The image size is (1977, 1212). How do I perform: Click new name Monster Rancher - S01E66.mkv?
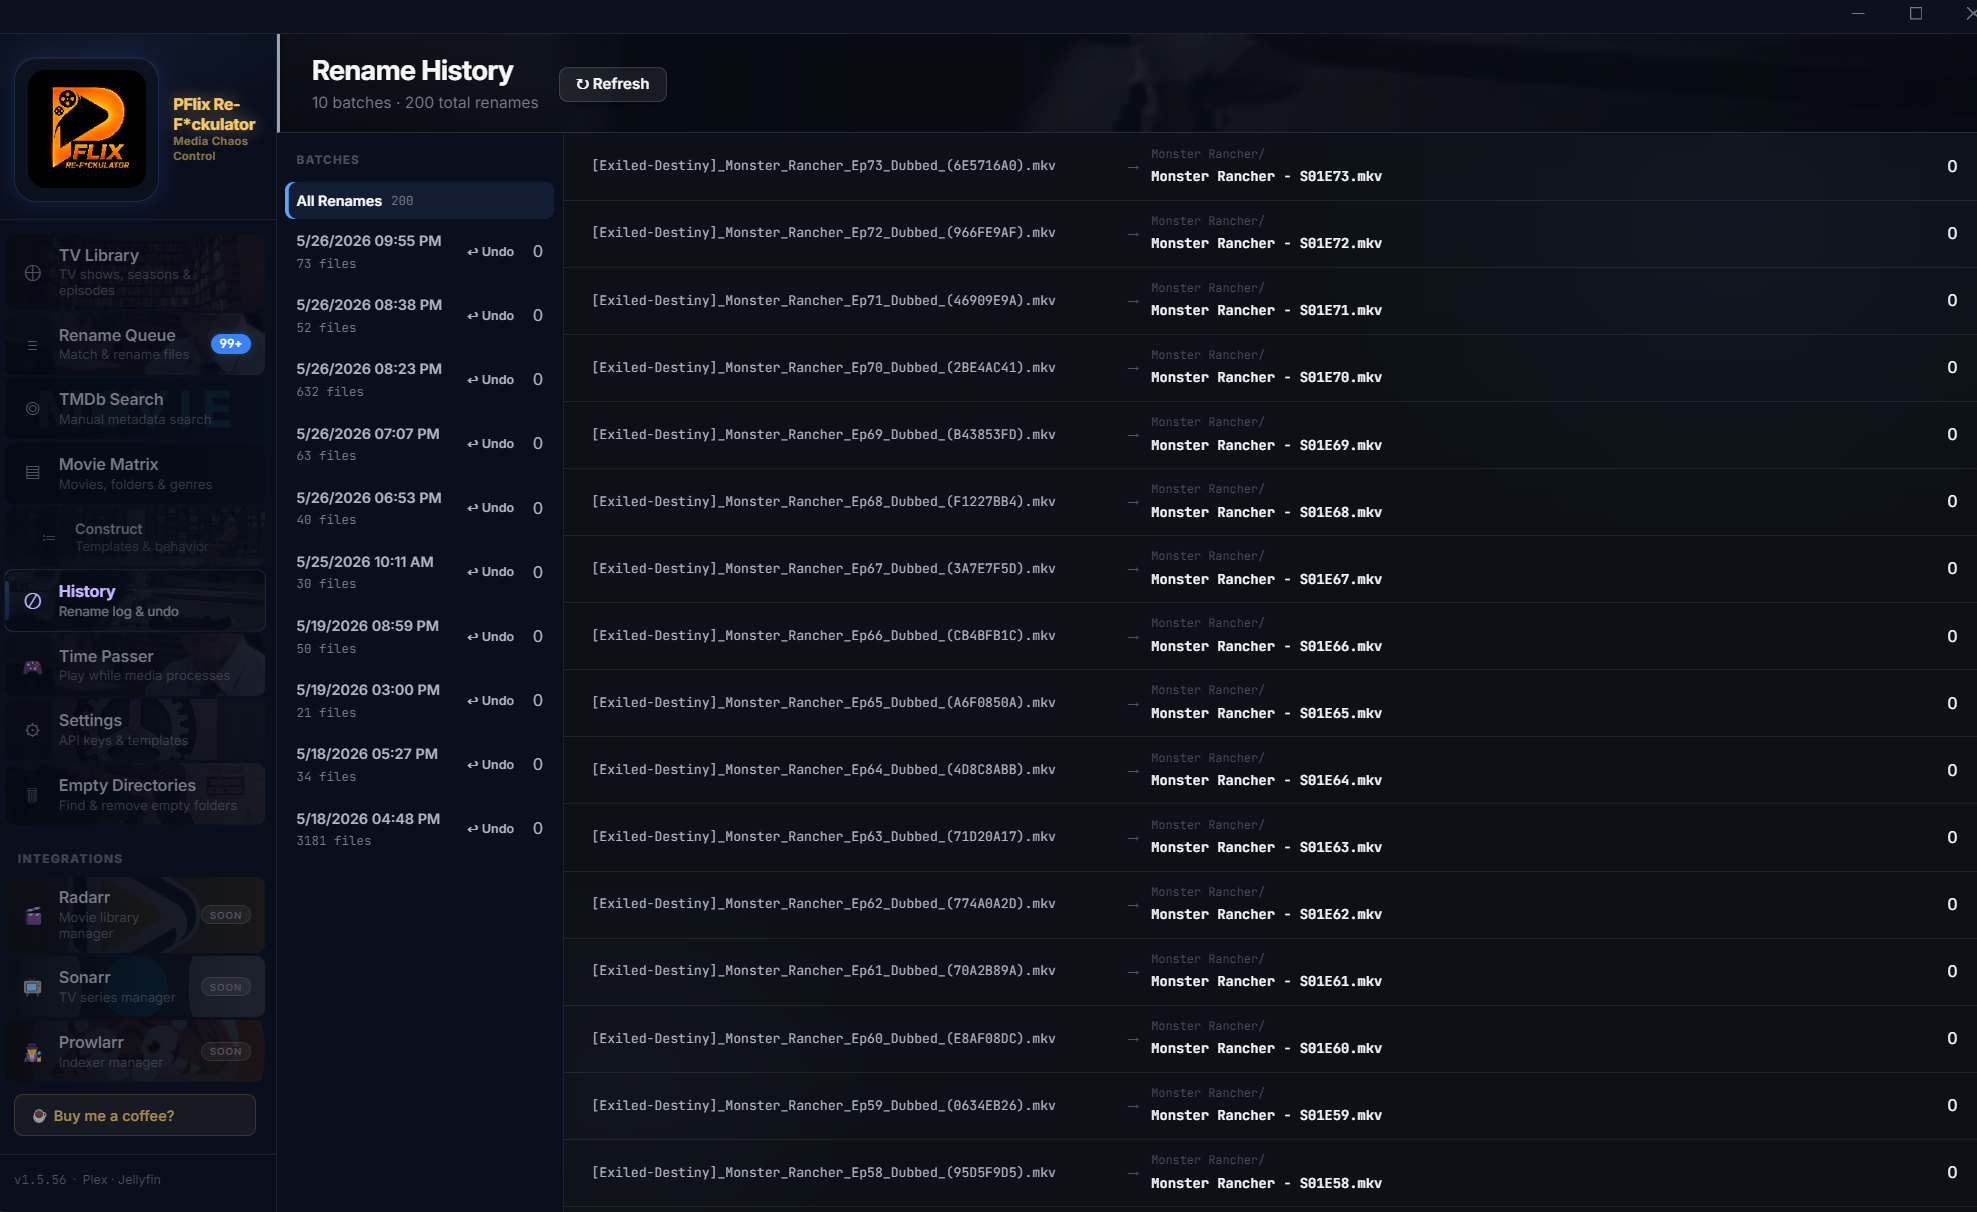coord(1266,646)
